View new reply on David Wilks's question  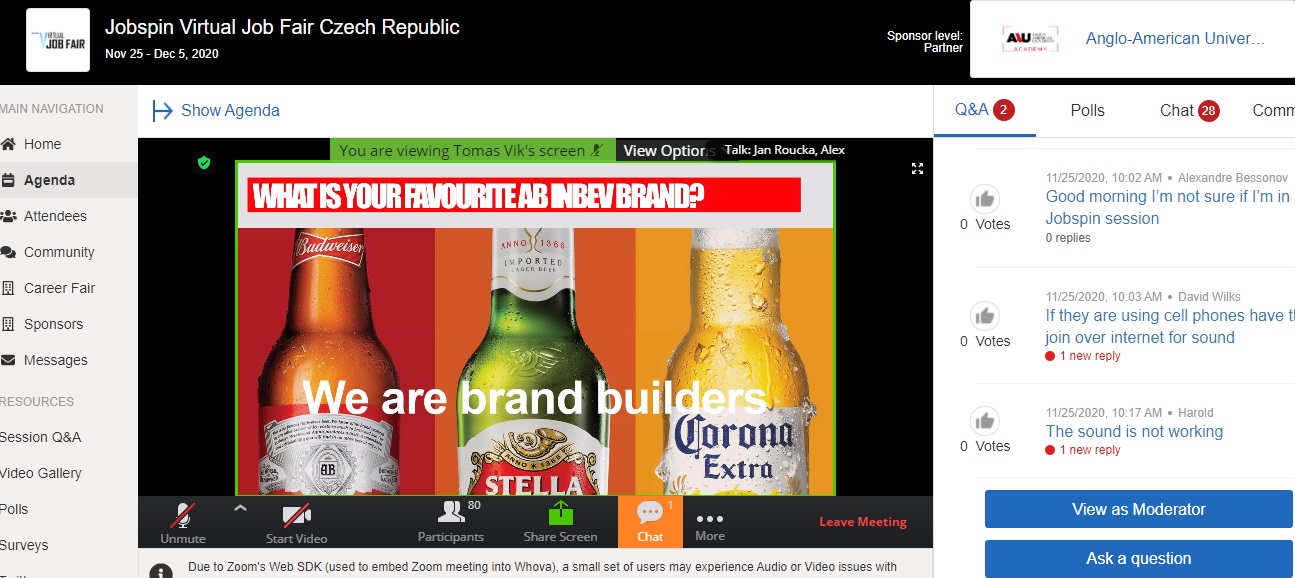pyautogui.click(x=1083, y=356)
